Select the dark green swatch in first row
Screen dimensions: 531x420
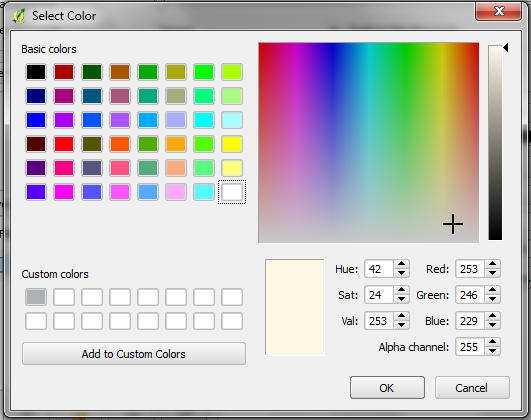92,72
